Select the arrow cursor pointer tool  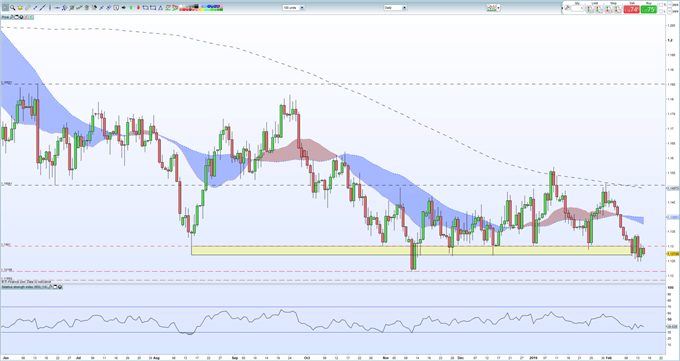tap(5, 7)
